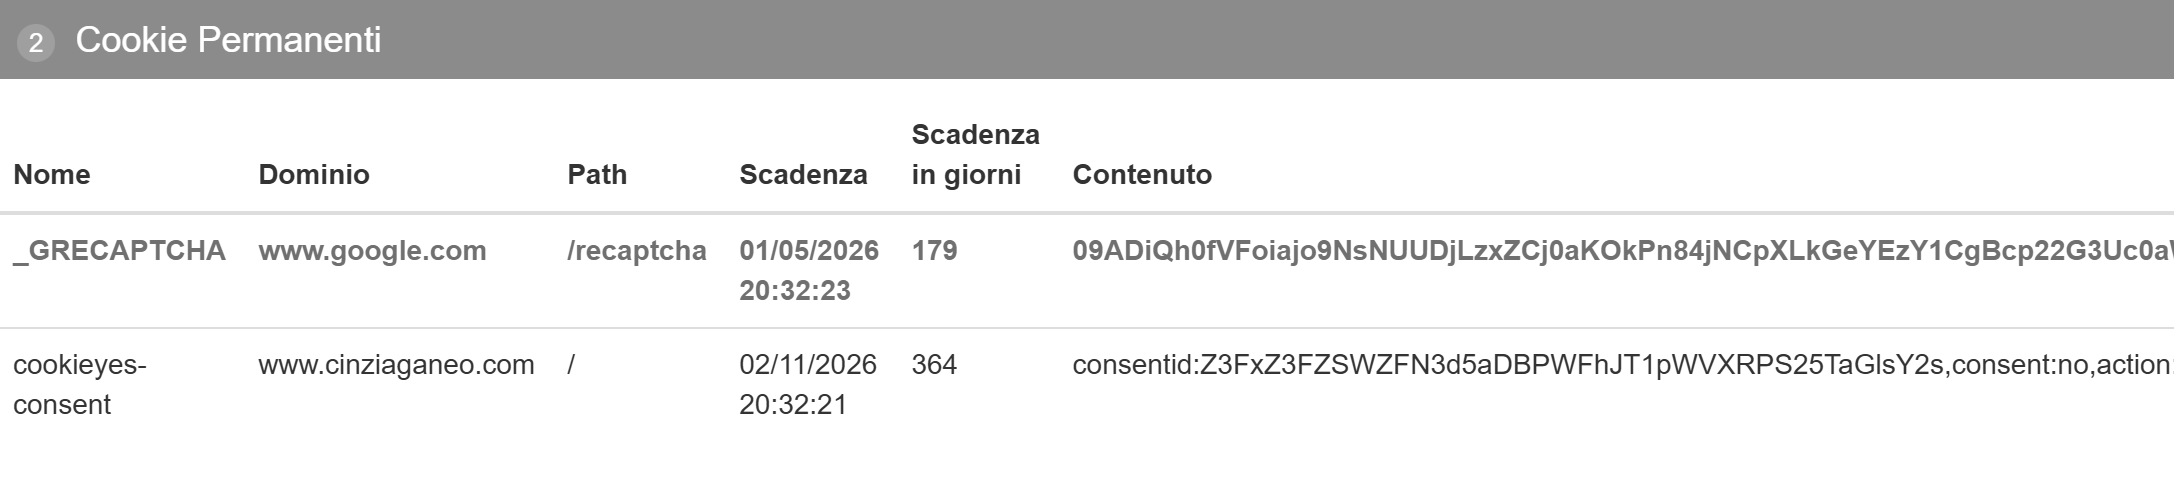
Task: Click the /recaptcha path cell
Action: coord(637,251)
